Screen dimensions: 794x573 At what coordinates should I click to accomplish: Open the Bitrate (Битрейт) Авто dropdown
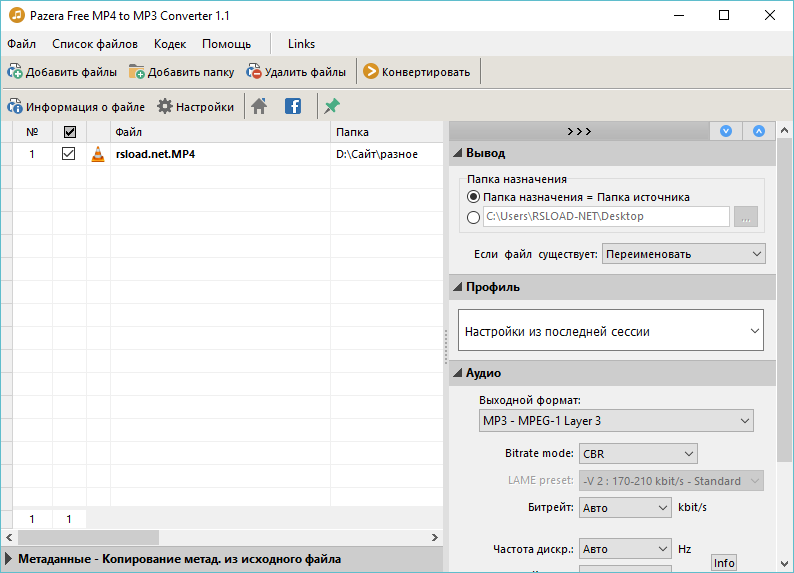click(625, 508)
